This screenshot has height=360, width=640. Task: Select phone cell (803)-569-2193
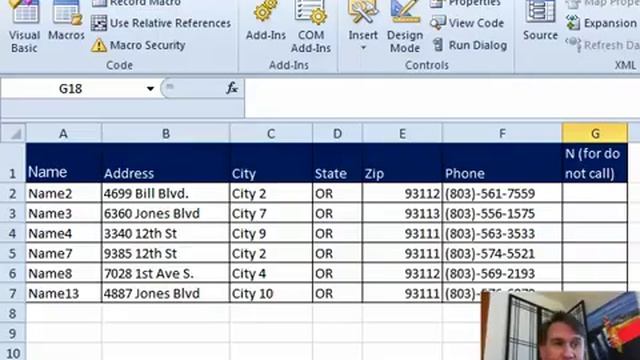click(x=502, y=273)
